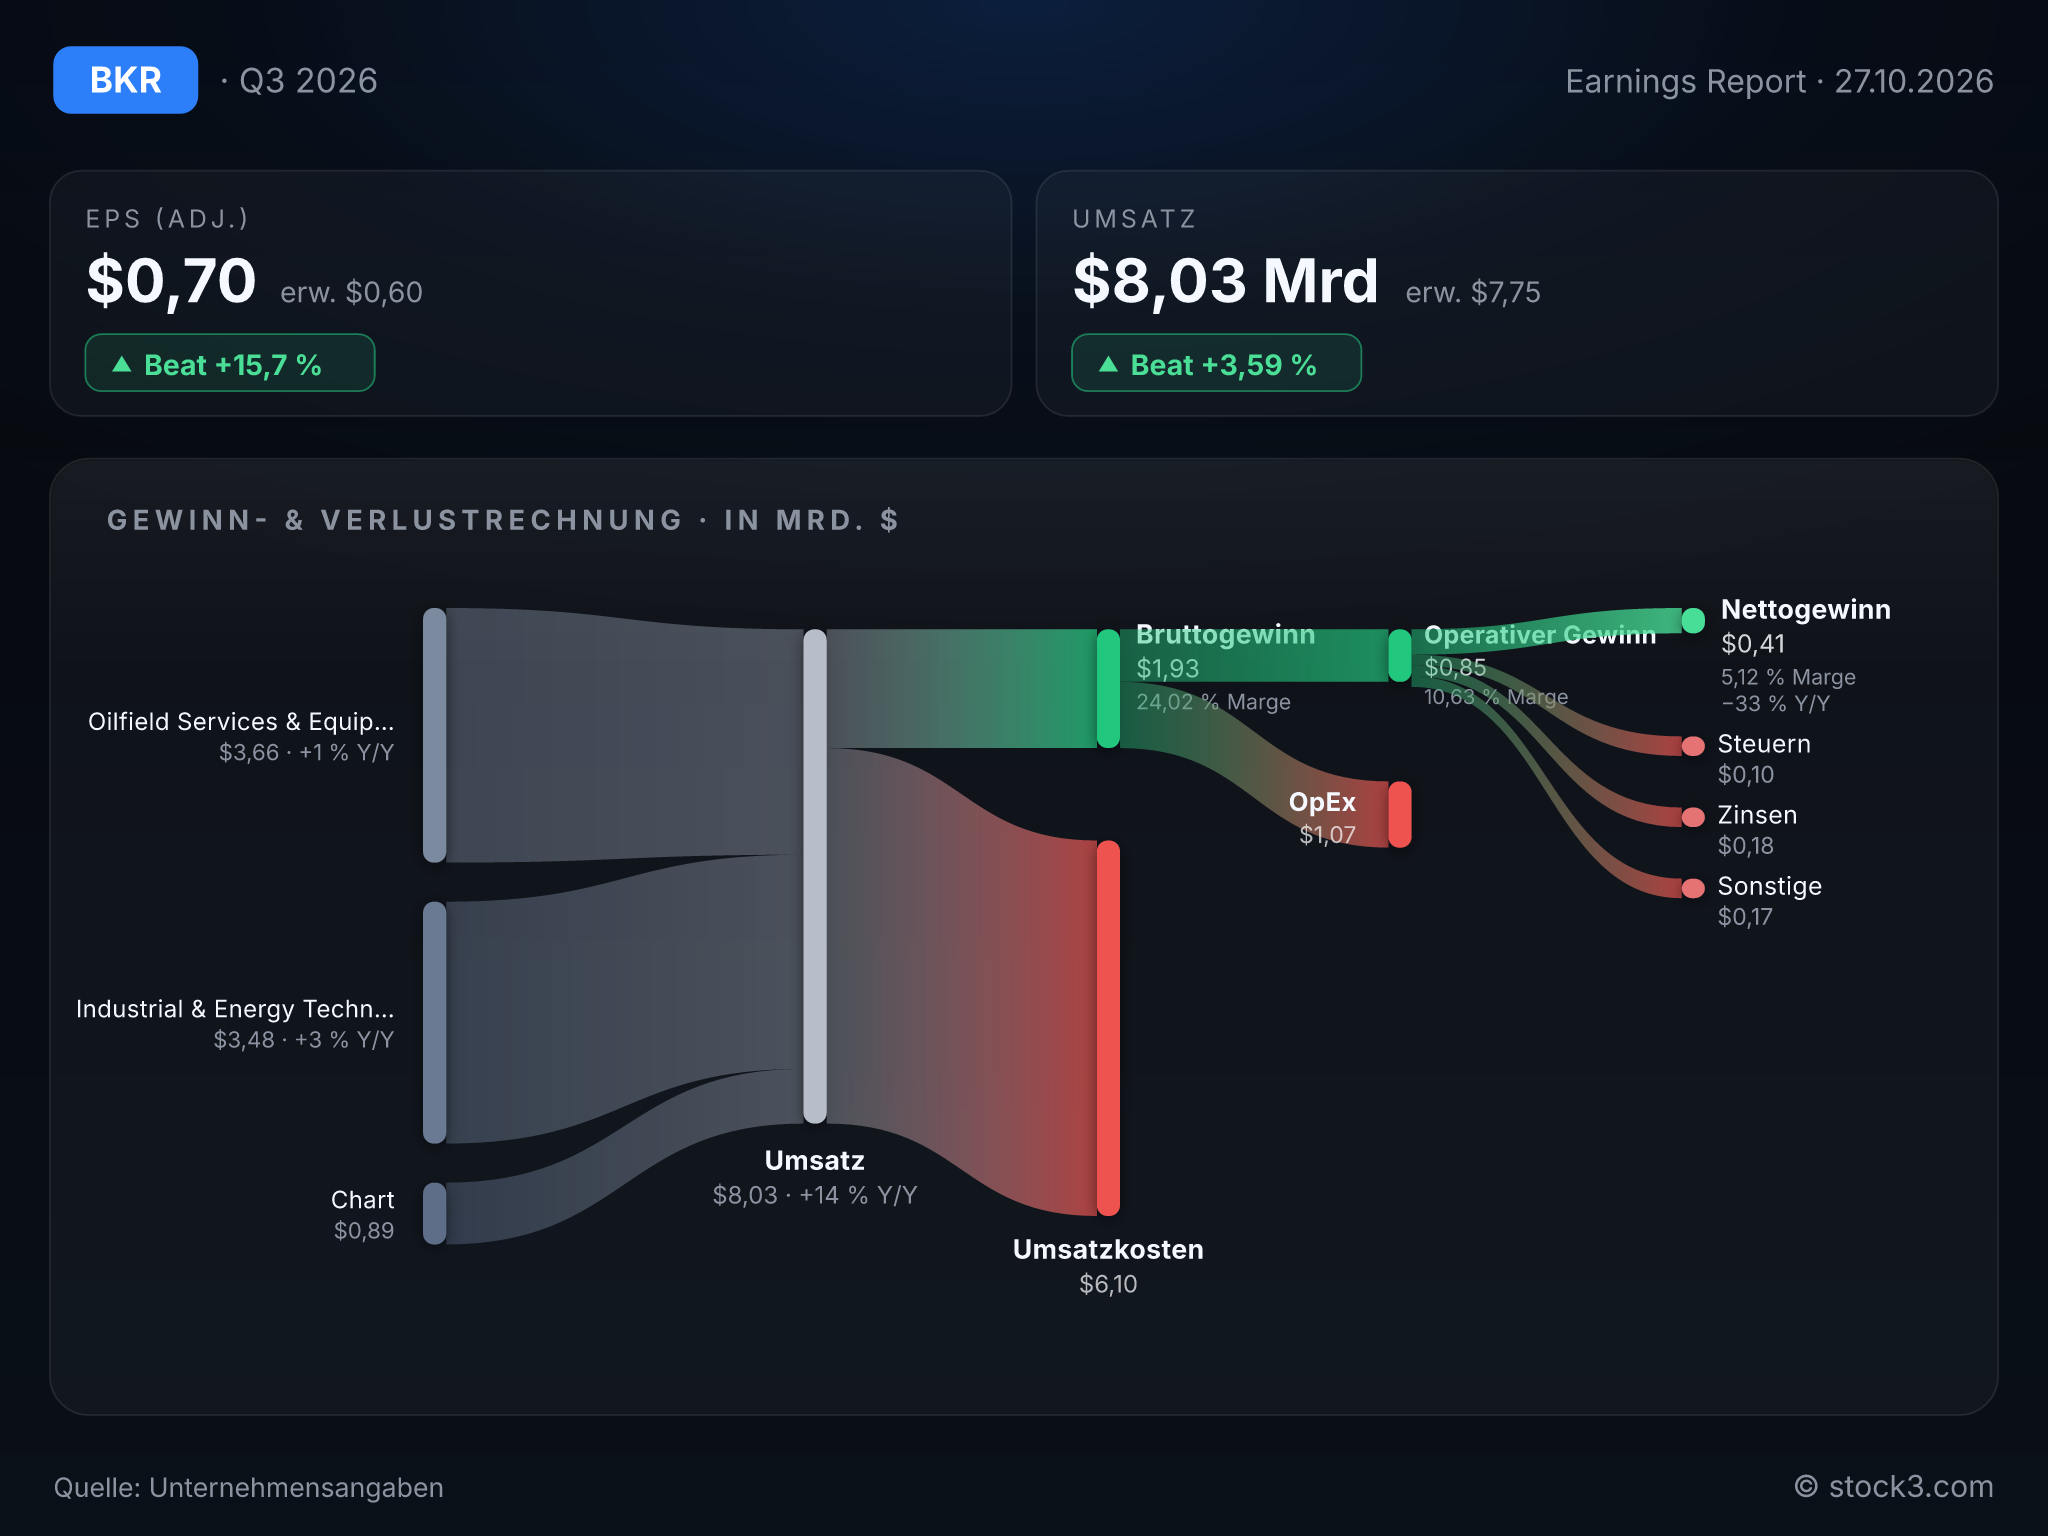The width and height of the screenshot is (2048, 1536).
Task: Click the Chart segment node bar
Action: (x=435, y=1213)
